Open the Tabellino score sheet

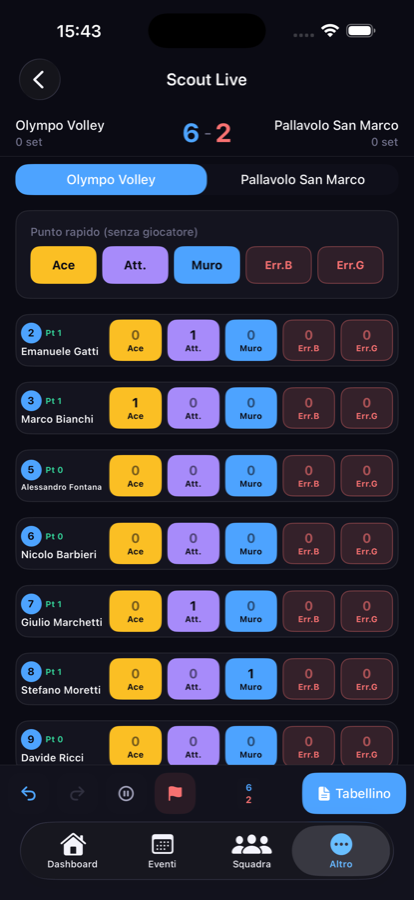[x=354, y=793]
